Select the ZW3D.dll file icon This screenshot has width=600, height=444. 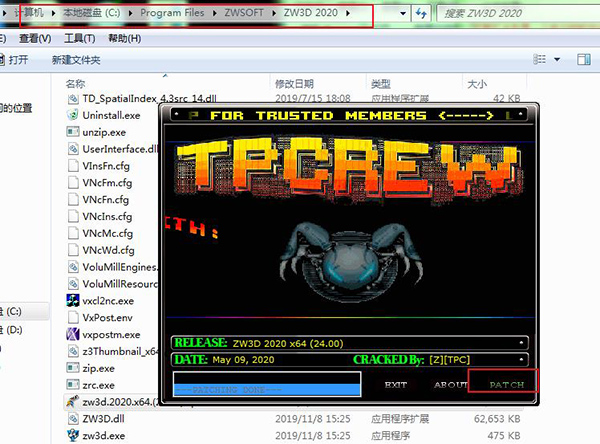click(x=72, y=418)
